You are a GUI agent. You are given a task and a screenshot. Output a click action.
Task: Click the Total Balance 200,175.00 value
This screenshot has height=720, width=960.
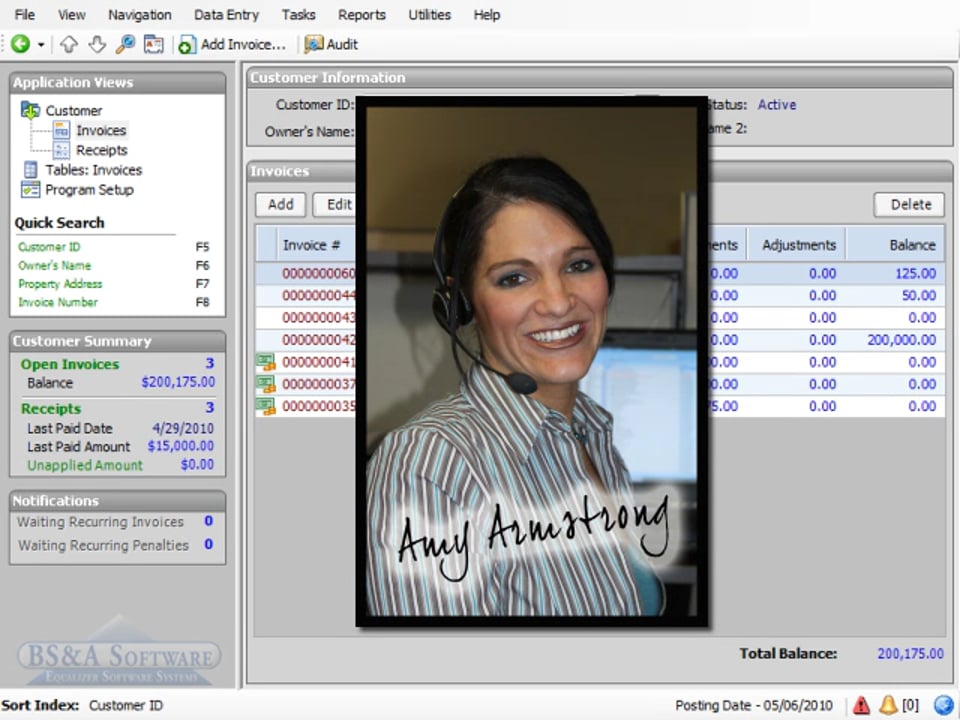tap(910, 653)
